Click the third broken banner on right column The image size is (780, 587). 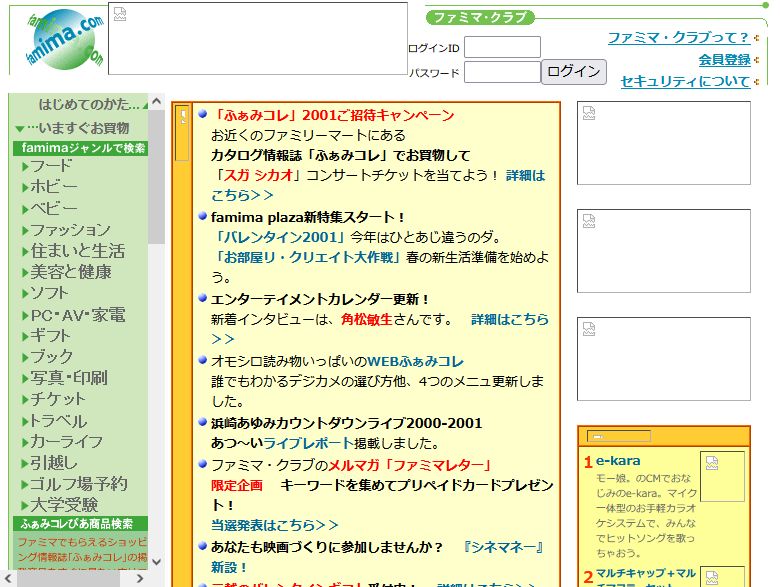[x=664, y=359]
